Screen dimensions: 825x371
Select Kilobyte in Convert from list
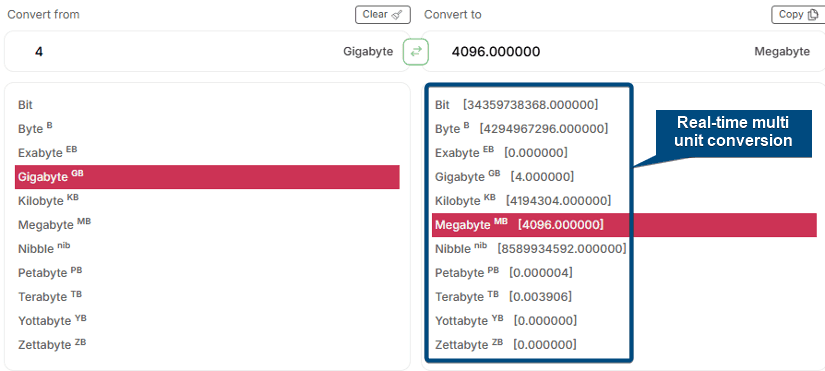pos(207,200)
